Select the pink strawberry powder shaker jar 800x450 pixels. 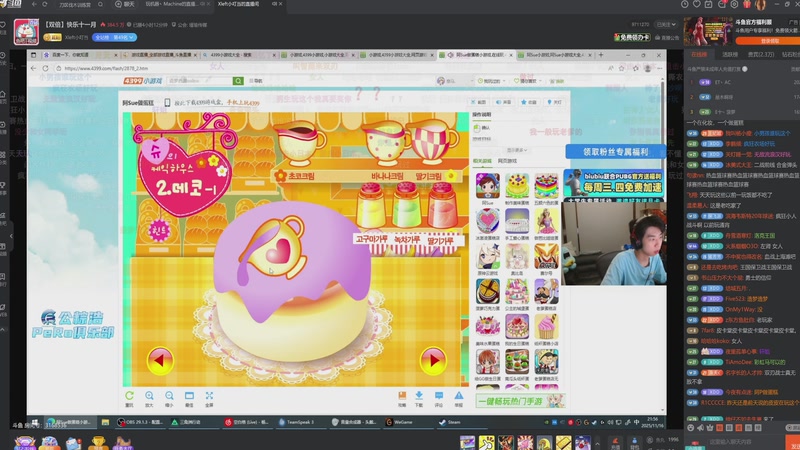(x=442, y=205)
